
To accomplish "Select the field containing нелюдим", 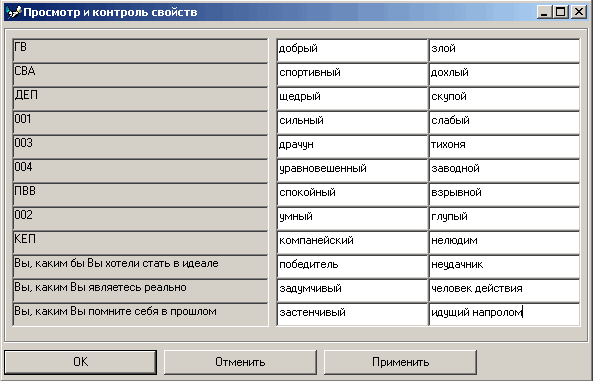I will 504,243.
